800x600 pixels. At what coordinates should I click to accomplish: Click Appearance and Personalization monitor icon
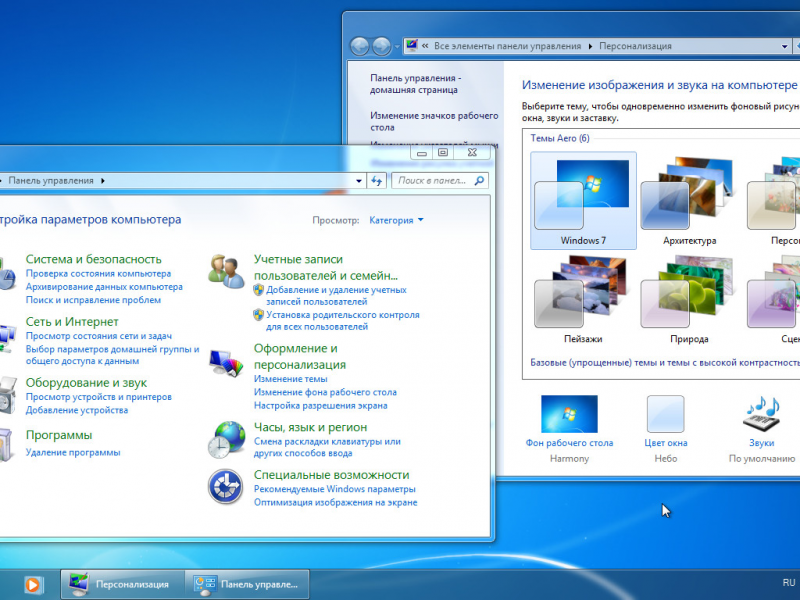[x=227, y=362]
